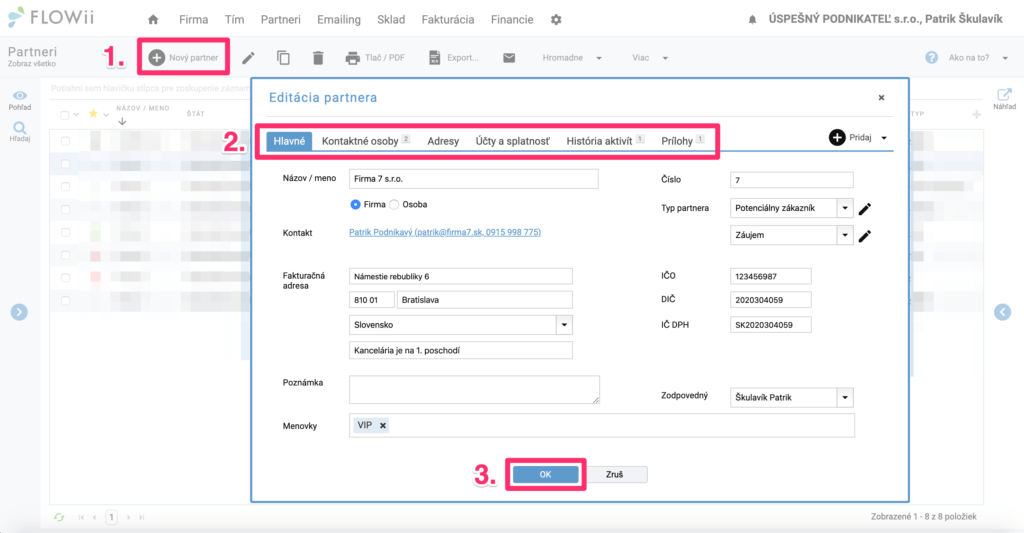Edit Záujem list with pencil icon

(x=865, y=236)
